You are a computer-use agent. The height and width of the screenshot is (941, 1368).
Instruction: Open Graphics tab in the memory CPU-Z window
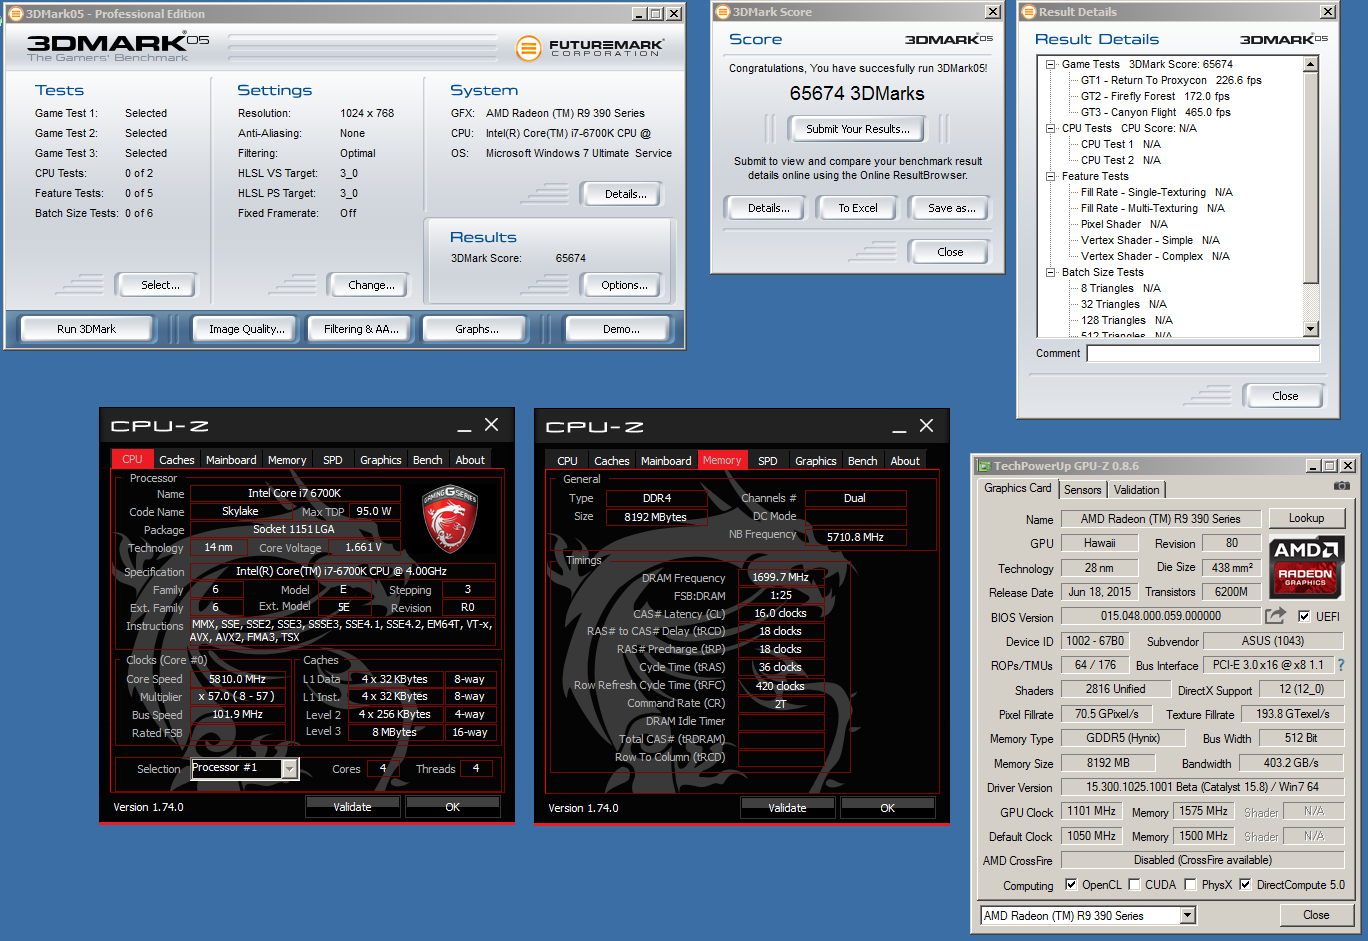tap(816, 461)
